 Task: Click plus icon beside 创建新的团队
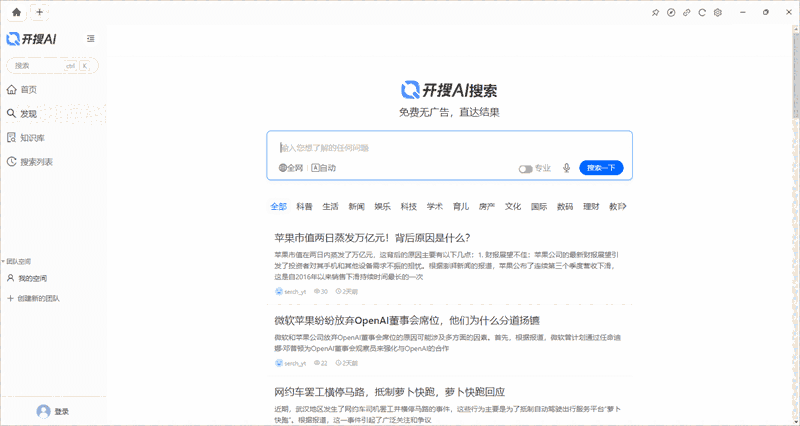10,298
